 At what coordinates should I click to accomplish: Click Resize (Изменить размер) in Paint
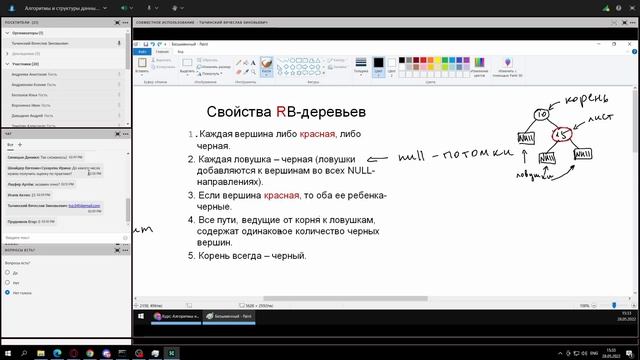(x=213, y=67)
